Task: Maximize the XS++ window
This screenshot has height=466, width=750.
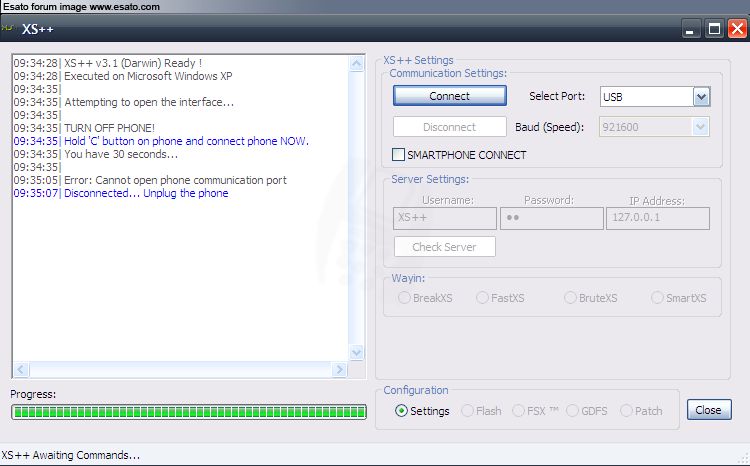Action: click(714, 29)
